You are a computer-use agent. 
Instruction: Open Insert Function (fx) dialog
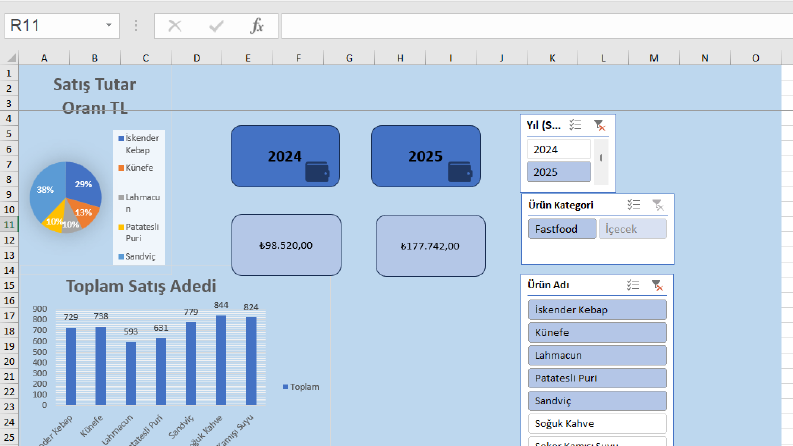click(257, 26)
